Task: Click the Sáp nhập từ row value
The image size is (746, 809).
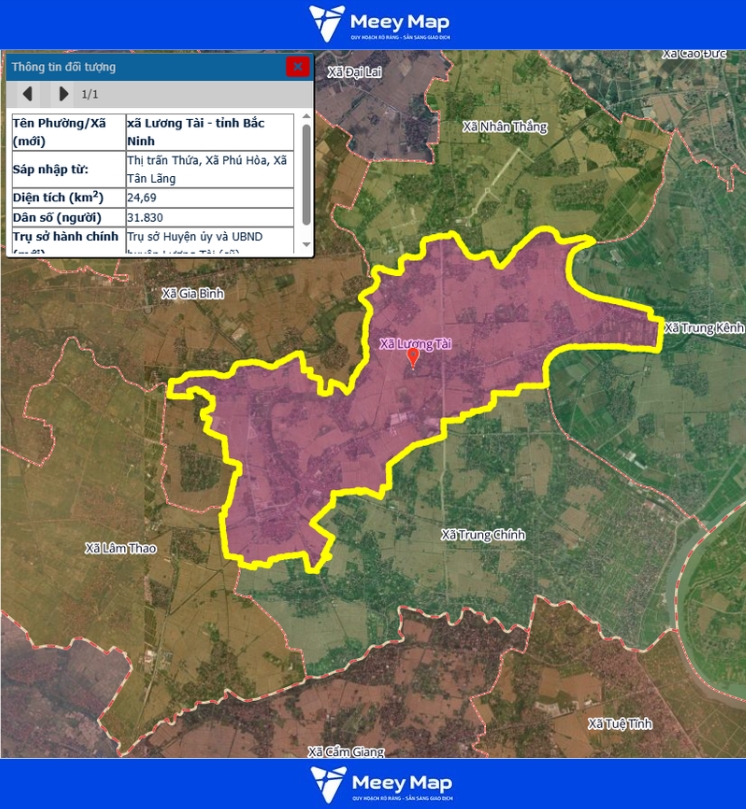Action: point(207,168)
